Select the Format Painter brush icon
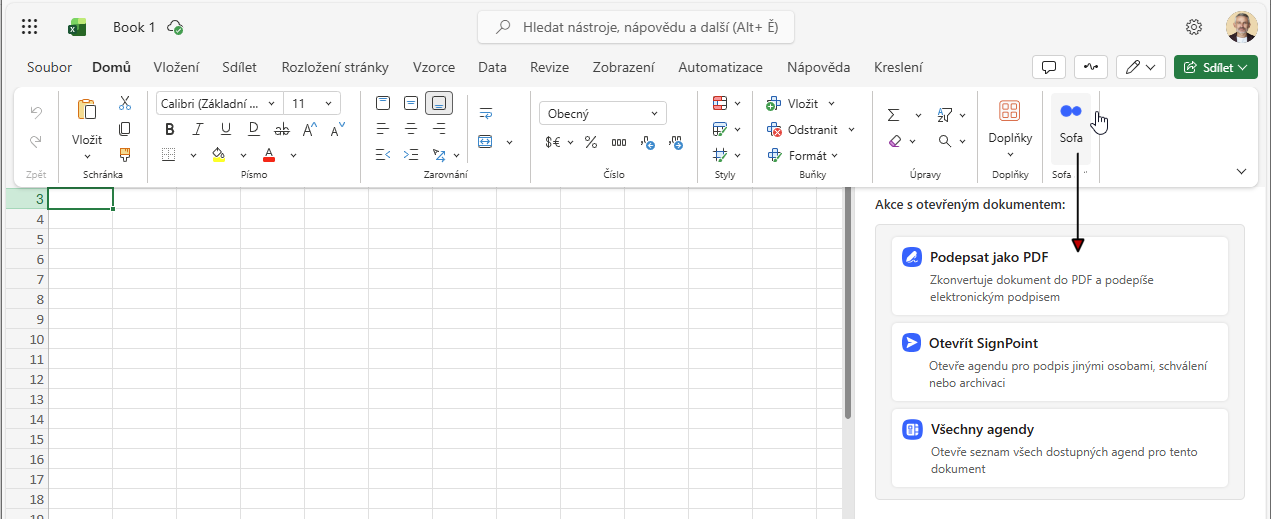 tap(125, 154)
